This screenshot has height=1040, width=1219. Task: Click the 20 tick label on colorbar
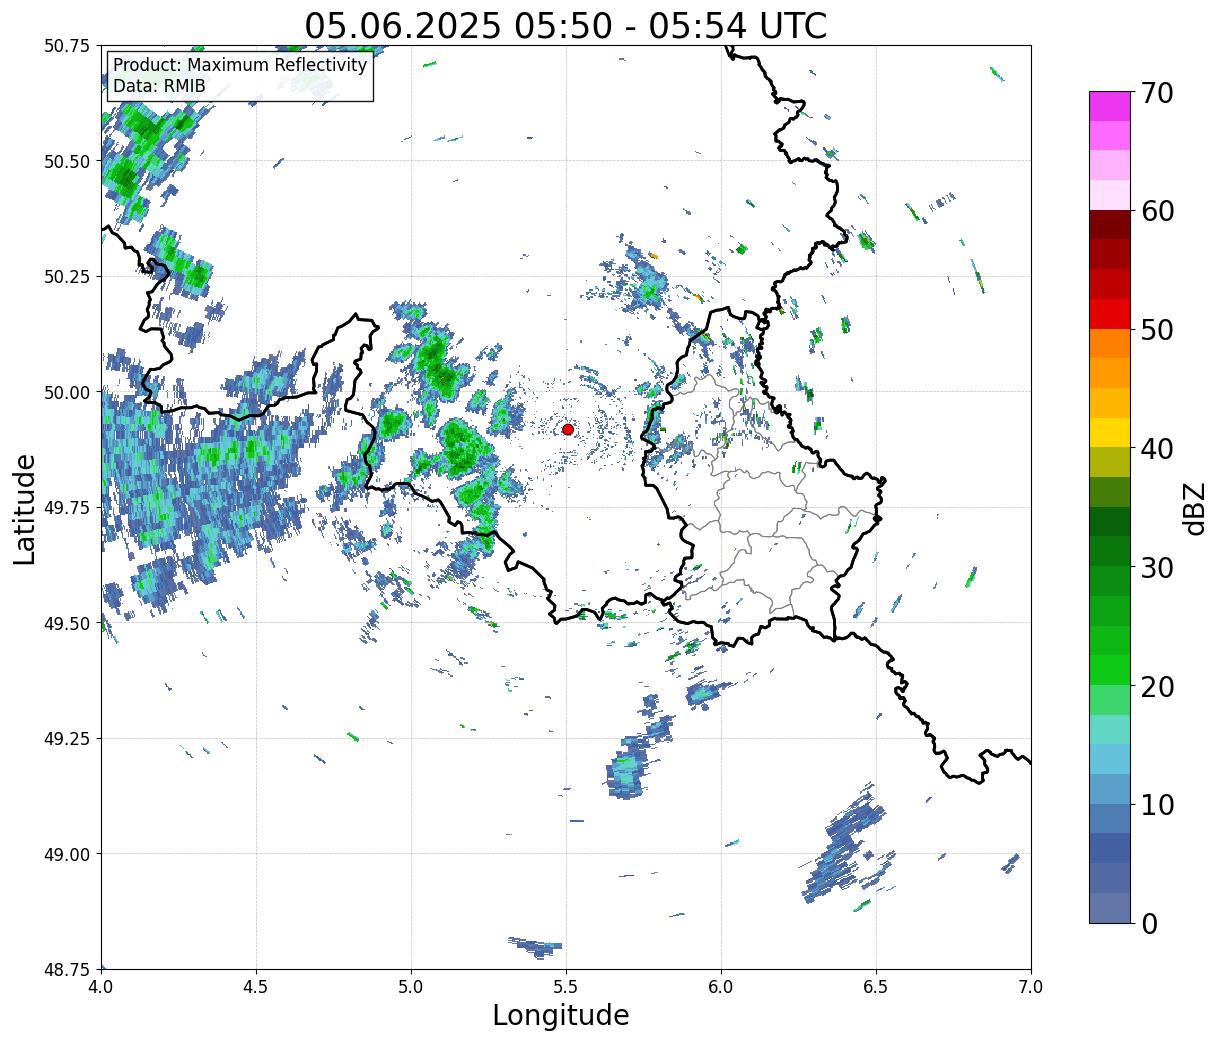pyautogui.click(x=1157, y=686)
